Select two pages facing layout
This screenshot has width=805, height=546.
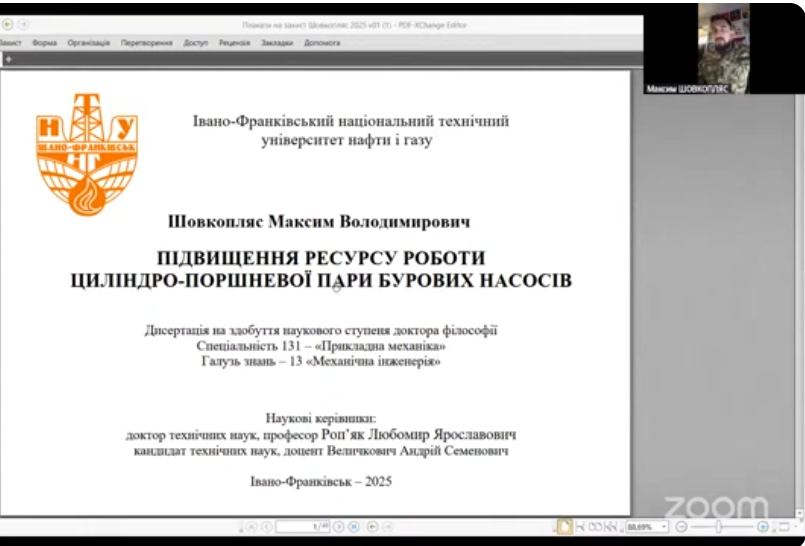tap(595, 527)
